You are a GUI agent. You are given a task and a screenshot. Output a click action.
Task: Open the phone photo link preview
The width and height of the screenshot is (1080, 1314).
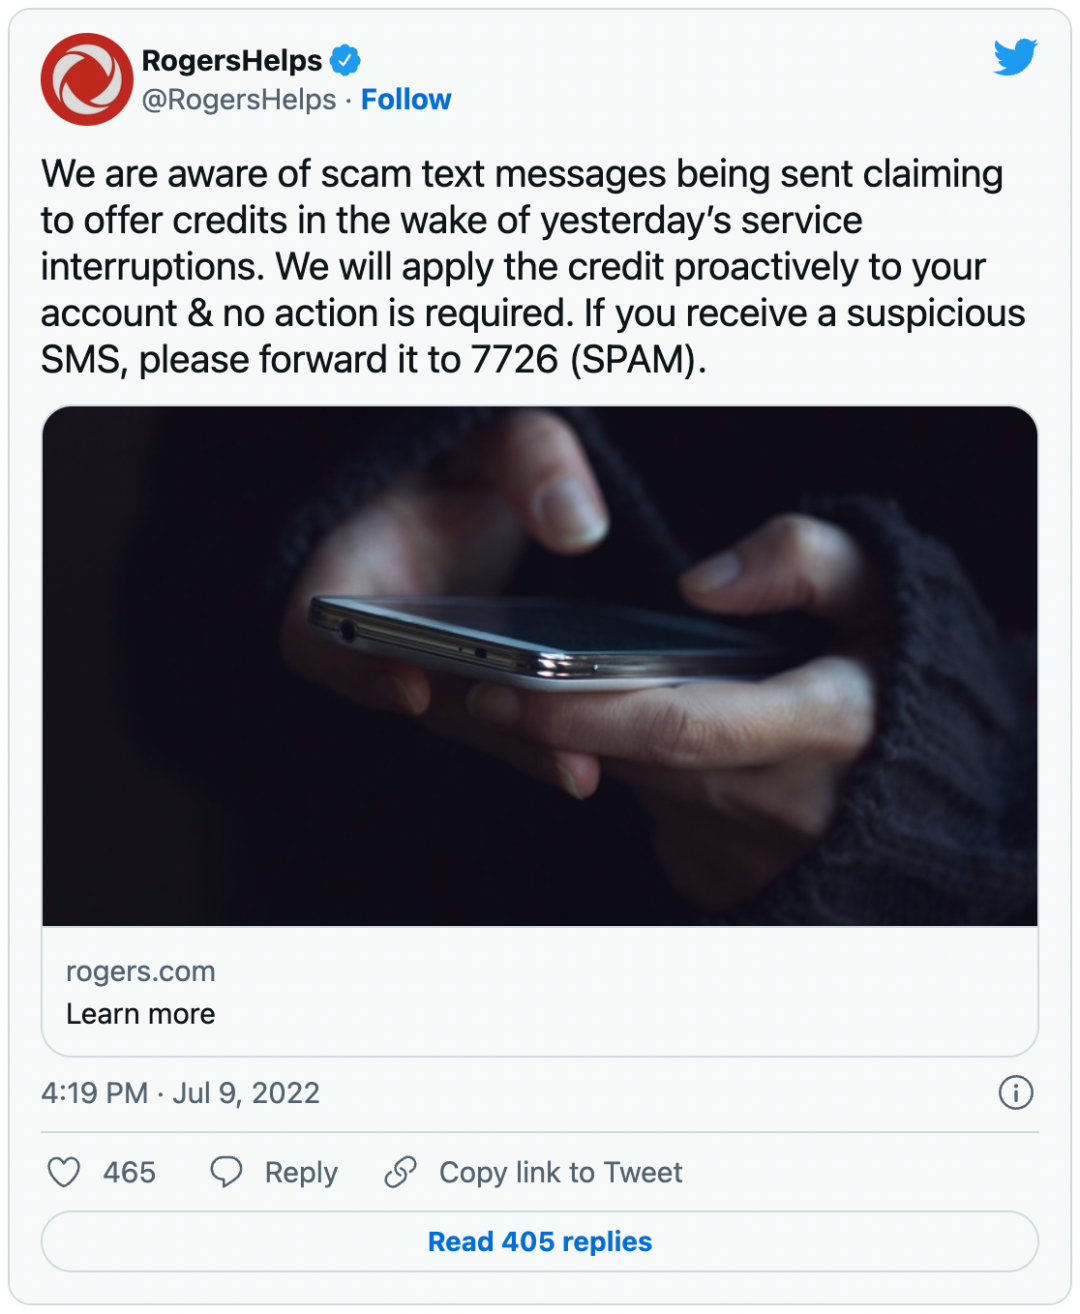click(540, 666)
